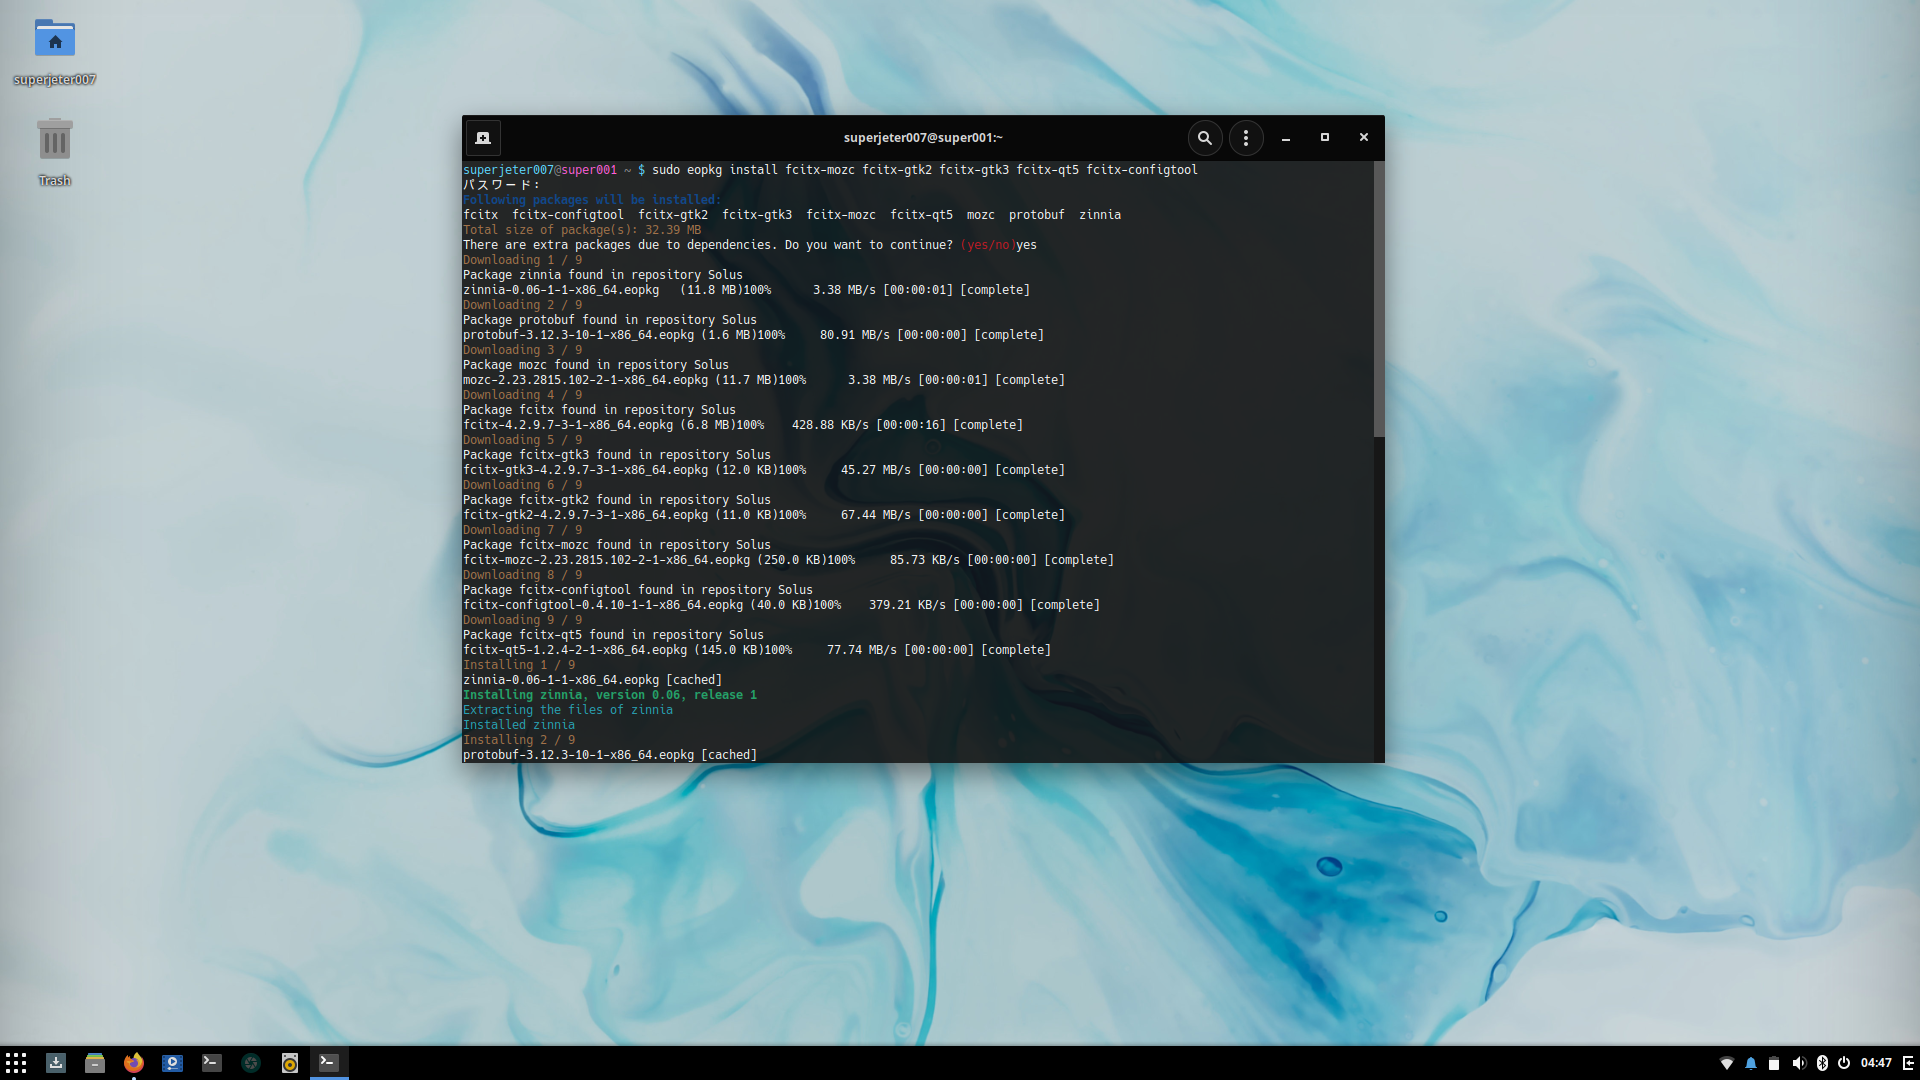Screen dimensions: 1920x1080
Task: Open a new terminal tab
Action: click(x=483, y=138)
